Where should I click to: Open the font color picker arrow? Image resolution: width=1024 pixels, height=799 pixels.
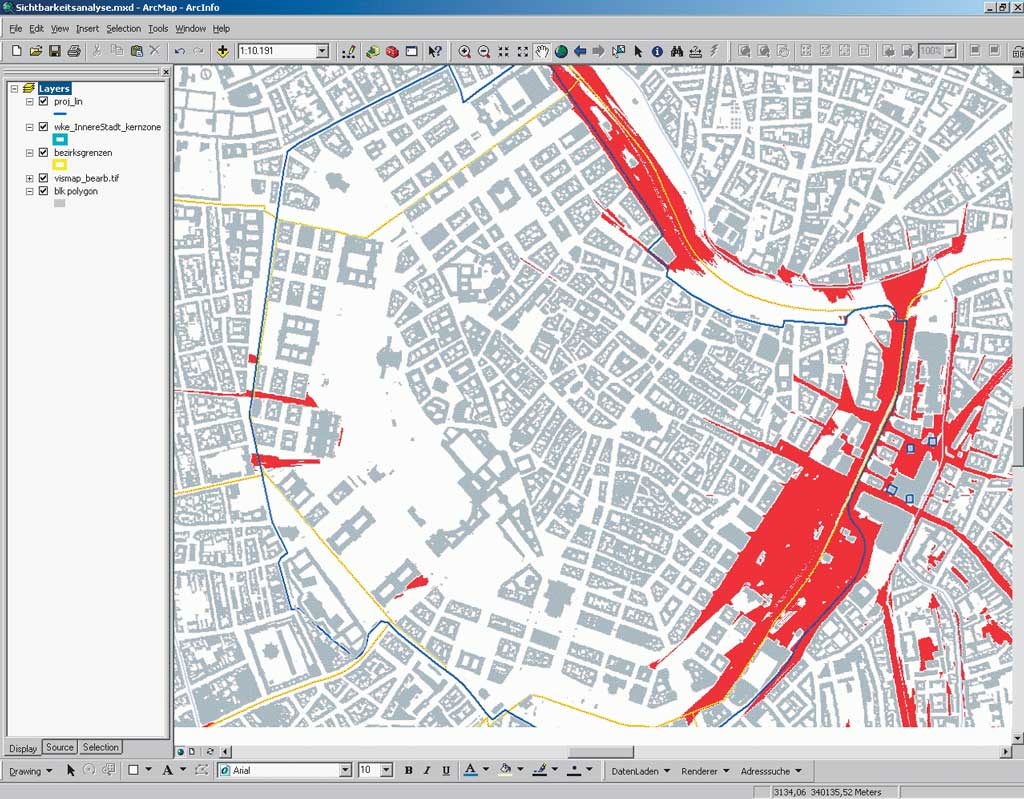click(486, 770)
